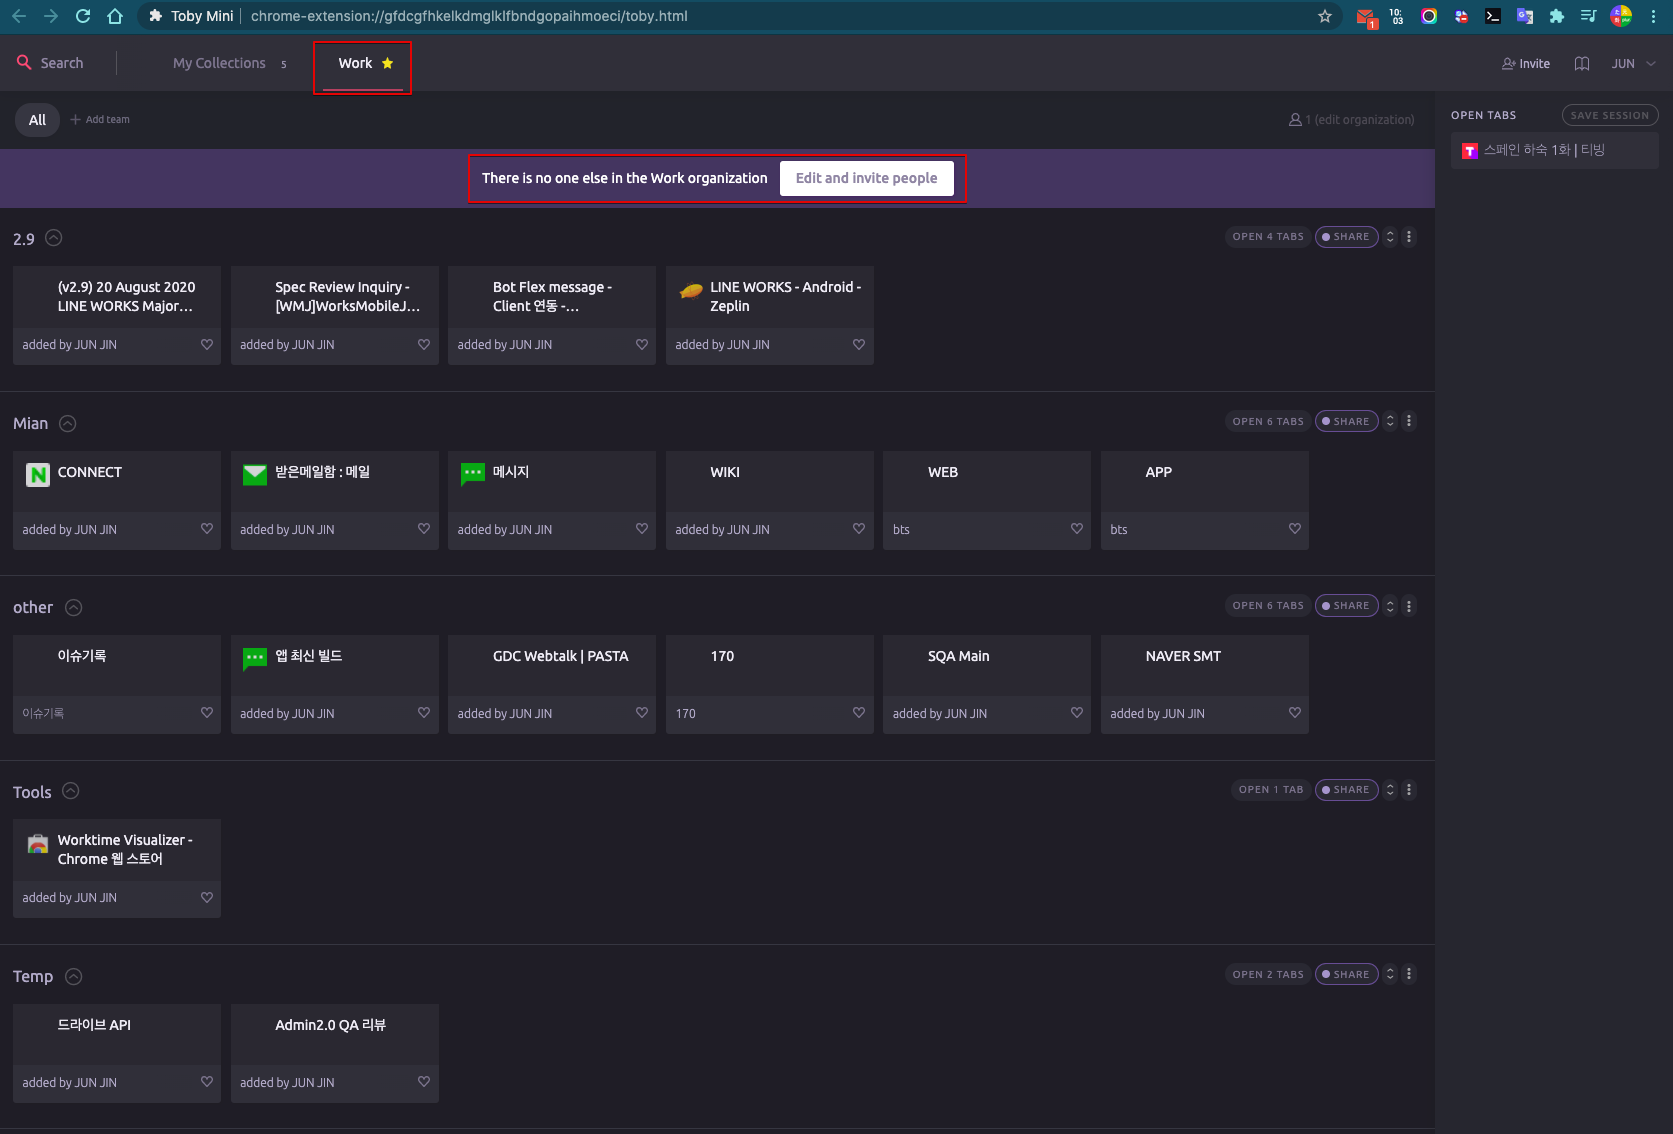1673x1134 pixels.
Task: Go to Chrome home page
Action: (x=115, y=16)
